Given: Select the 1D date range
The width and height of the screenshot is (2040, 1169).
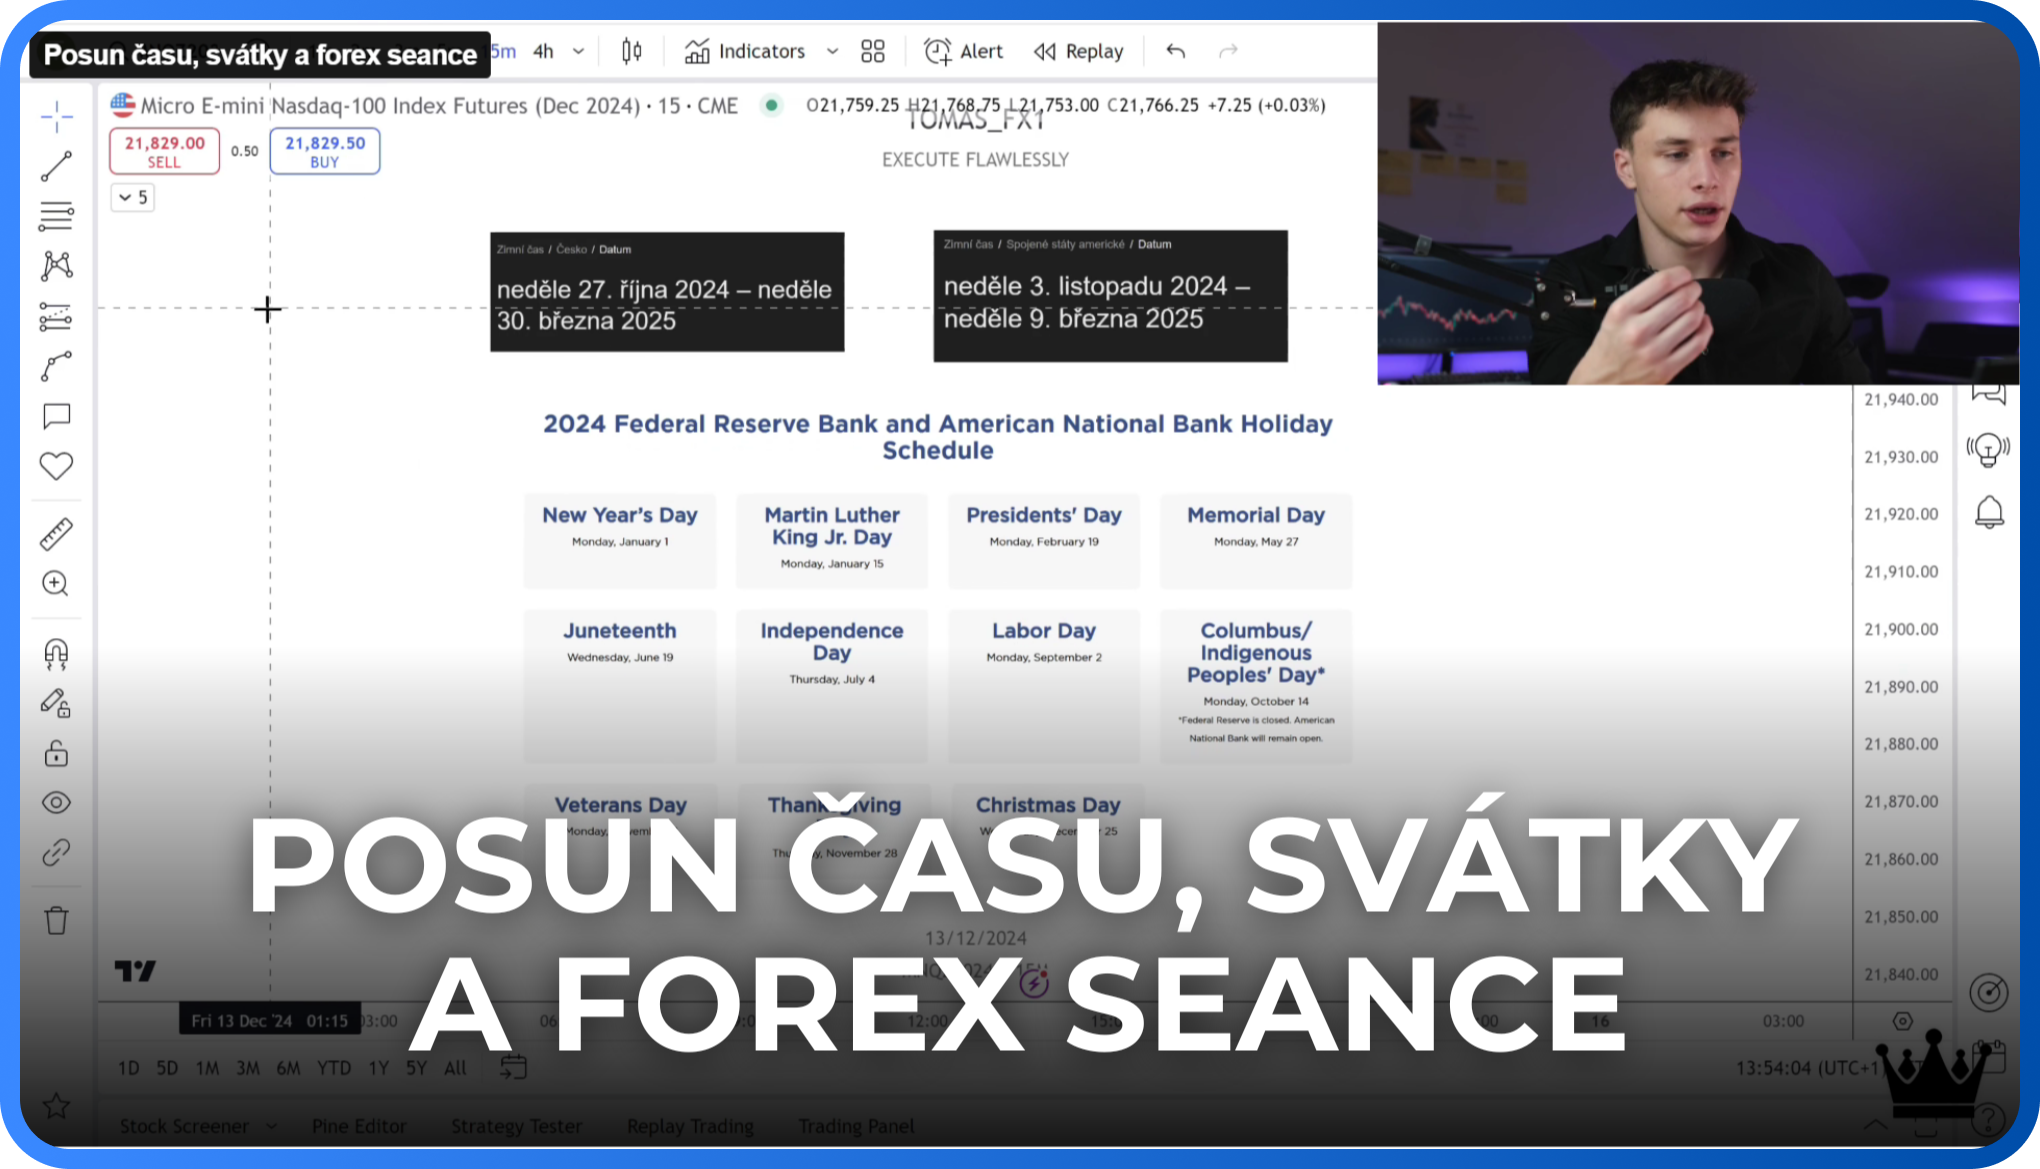Looking at the screenshot, I should point(129,1068).
